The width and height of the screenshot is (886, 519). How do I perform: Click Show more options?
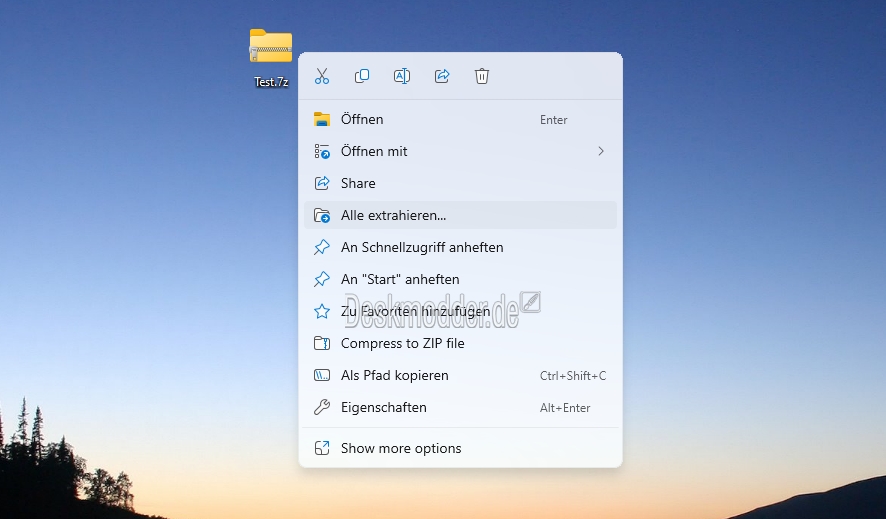tap(461, 448)
